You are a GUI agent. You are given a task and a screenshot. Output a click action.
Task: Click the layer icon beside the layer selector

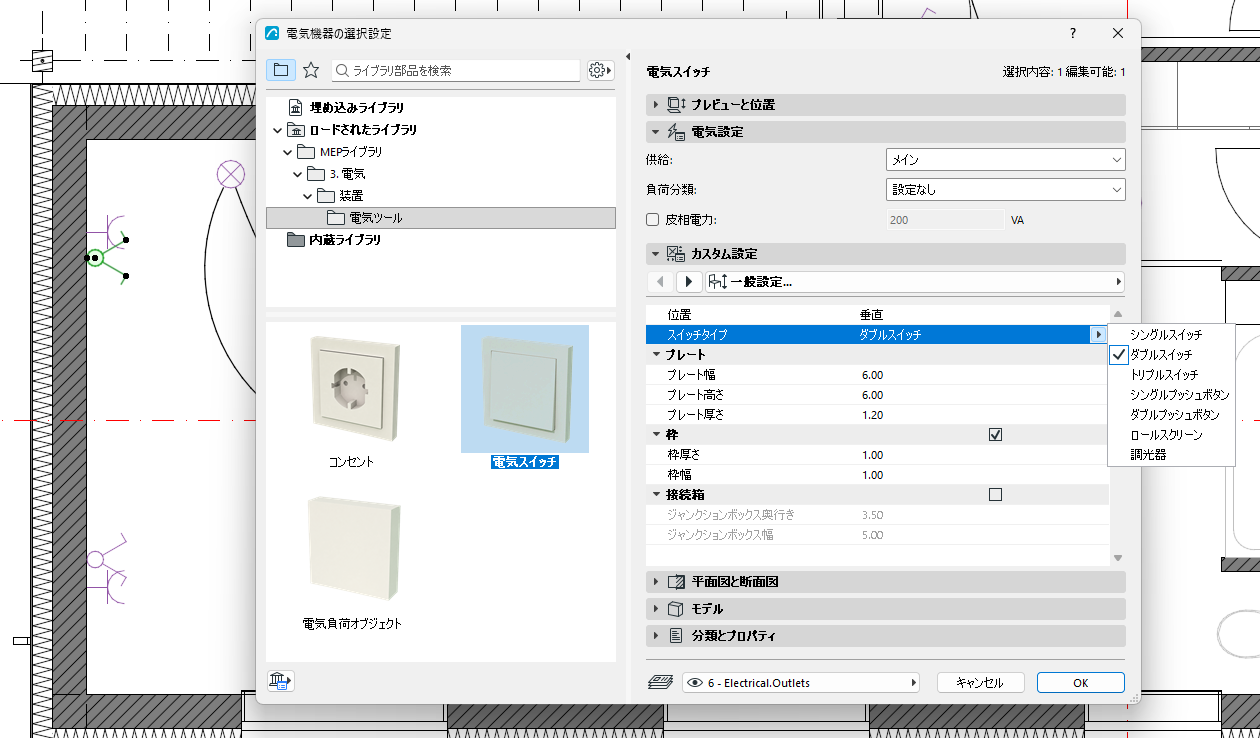pos(659,683)
